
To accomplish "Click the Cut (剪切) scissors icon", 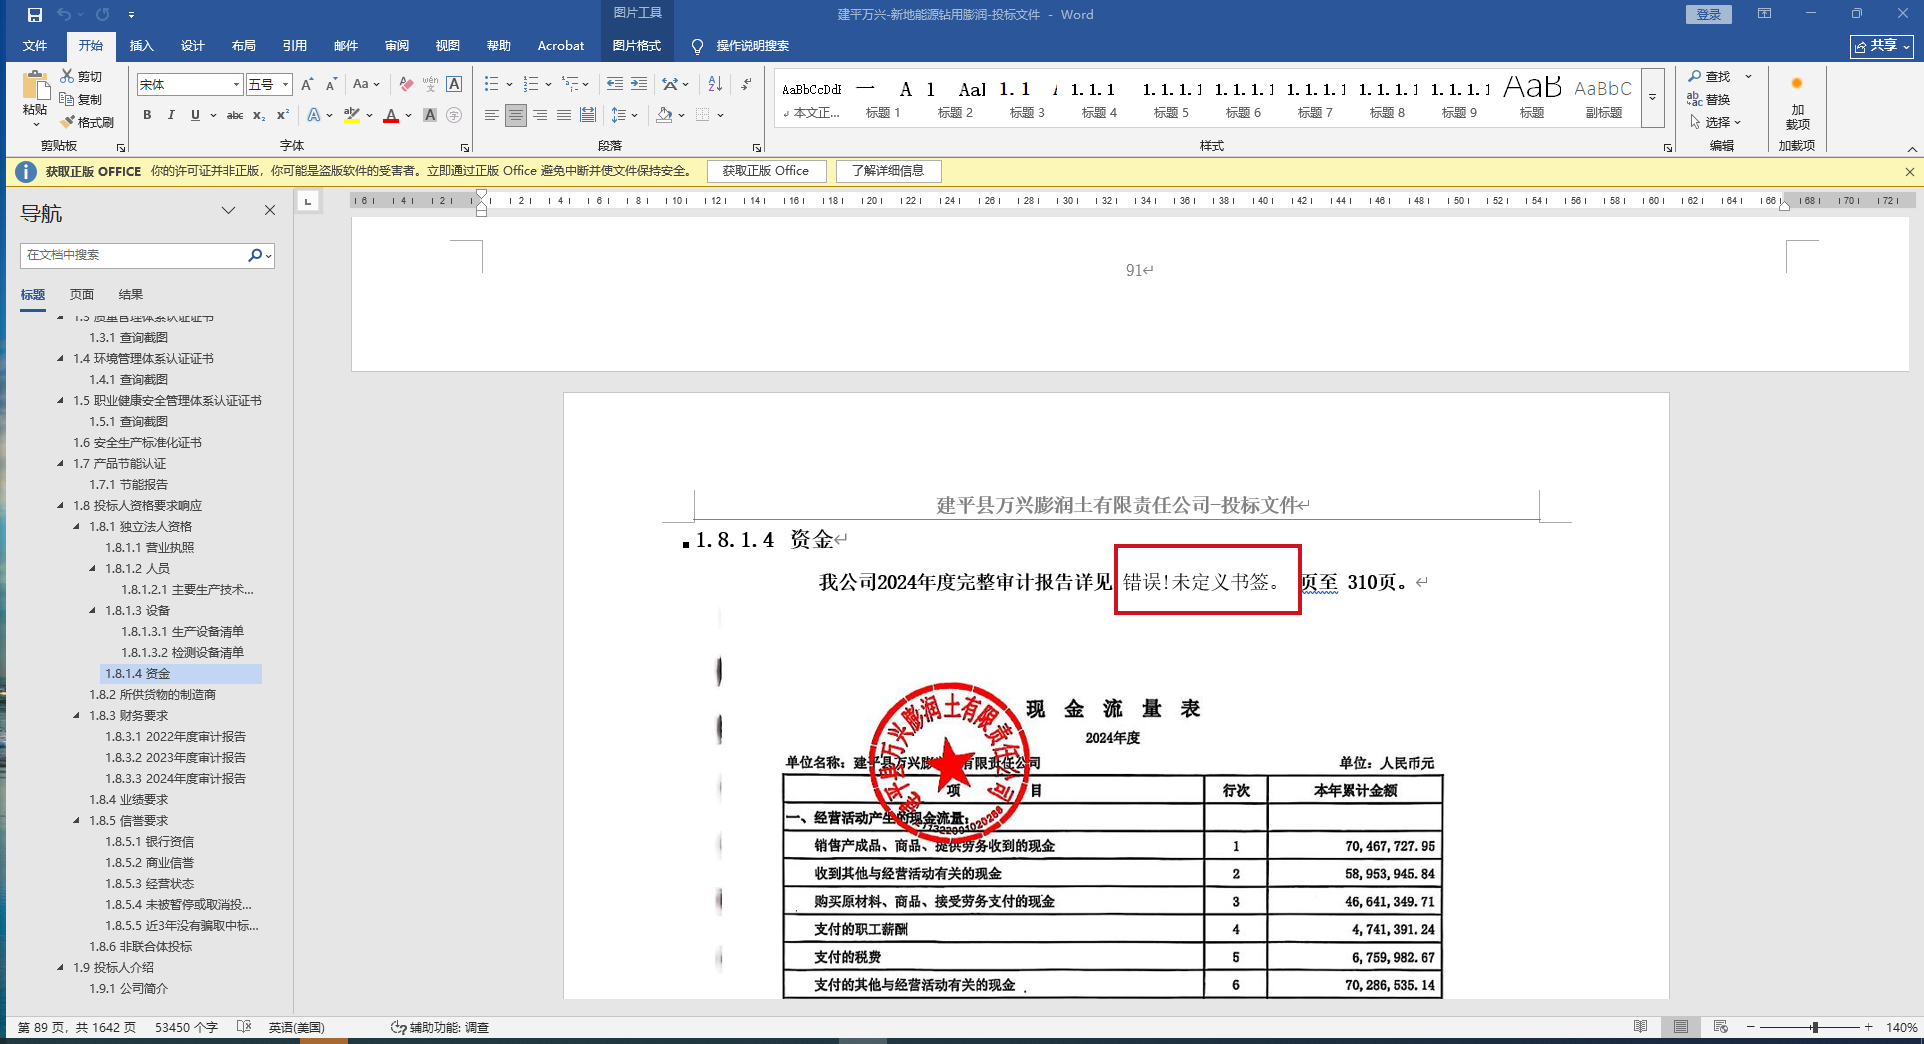I will click(67, 76).
